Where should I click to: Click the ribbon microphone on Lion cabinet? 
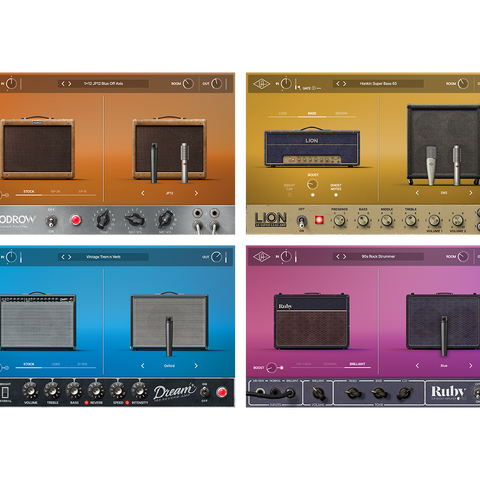pos(457,165)
